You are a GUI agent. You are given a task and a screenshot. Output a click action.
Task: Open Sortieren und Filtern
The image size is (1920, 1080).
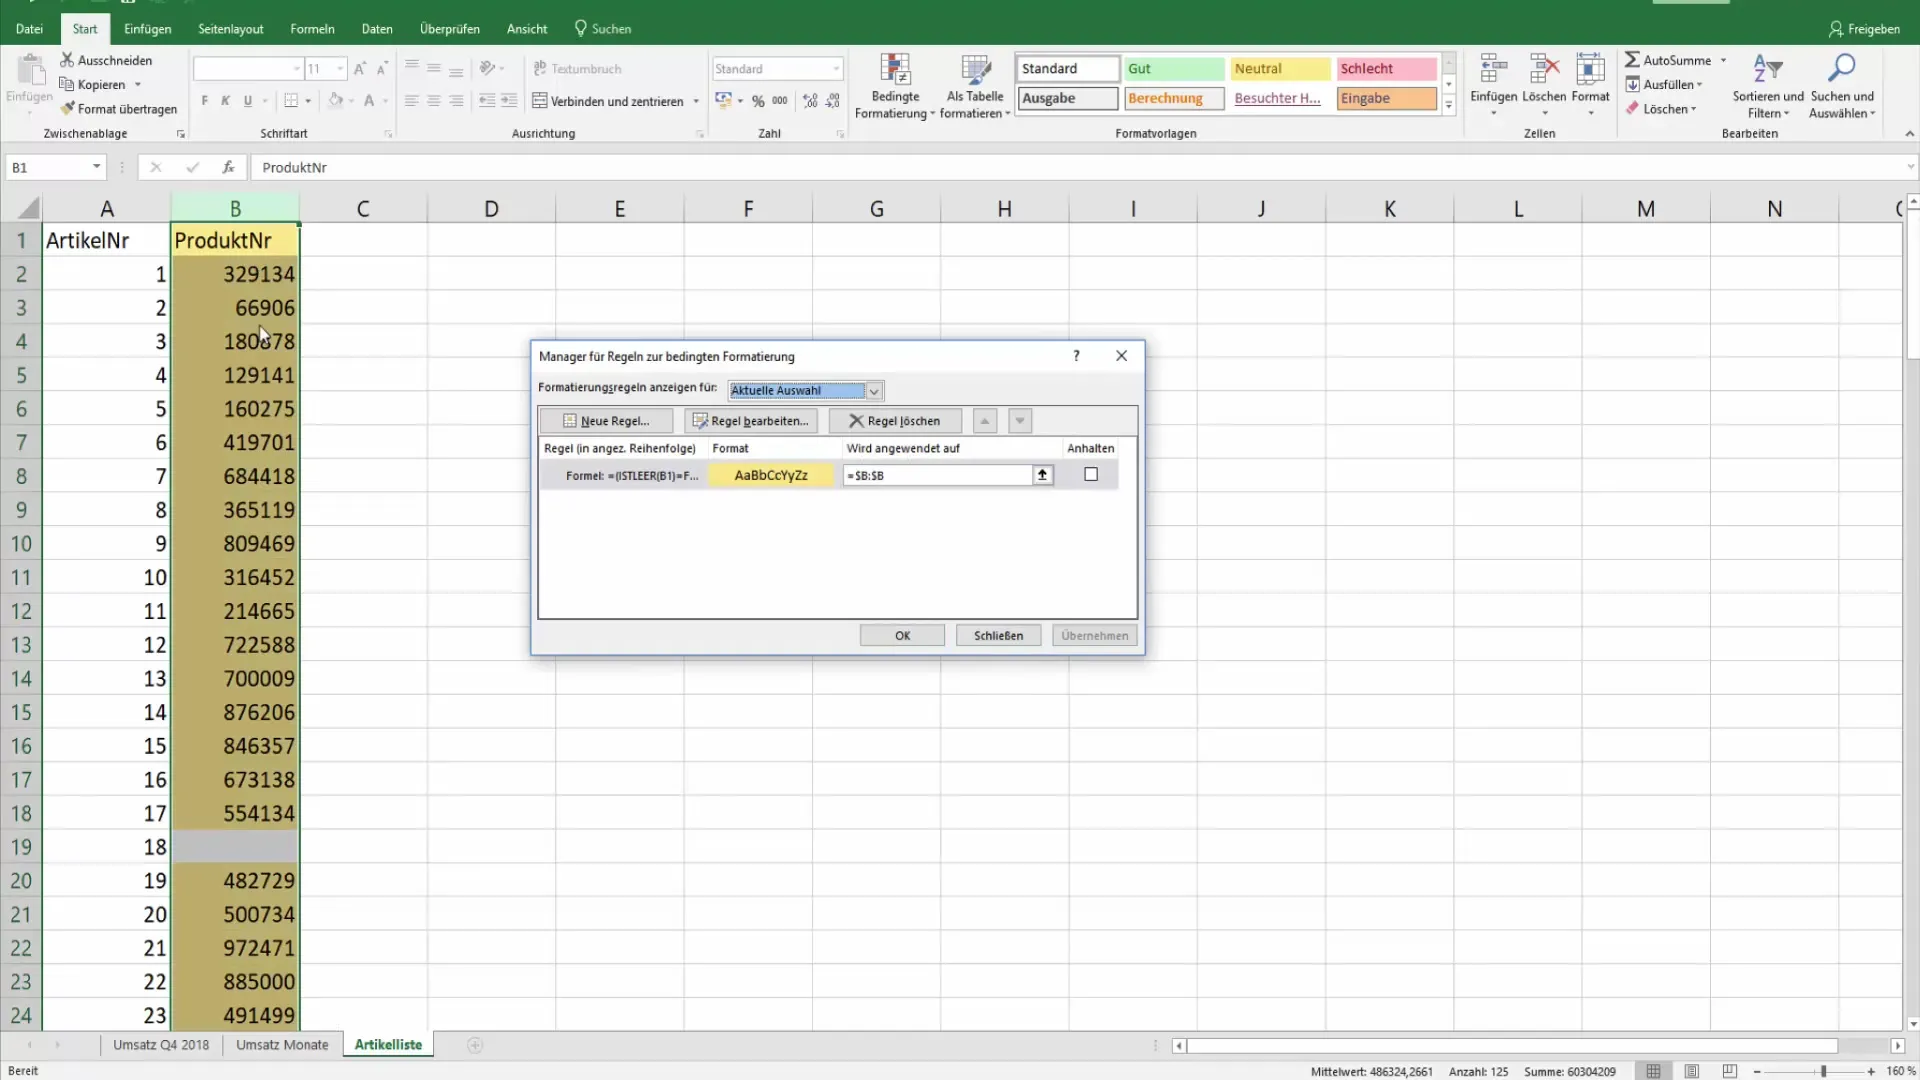pyautogui.click(x=1768, y=87)
